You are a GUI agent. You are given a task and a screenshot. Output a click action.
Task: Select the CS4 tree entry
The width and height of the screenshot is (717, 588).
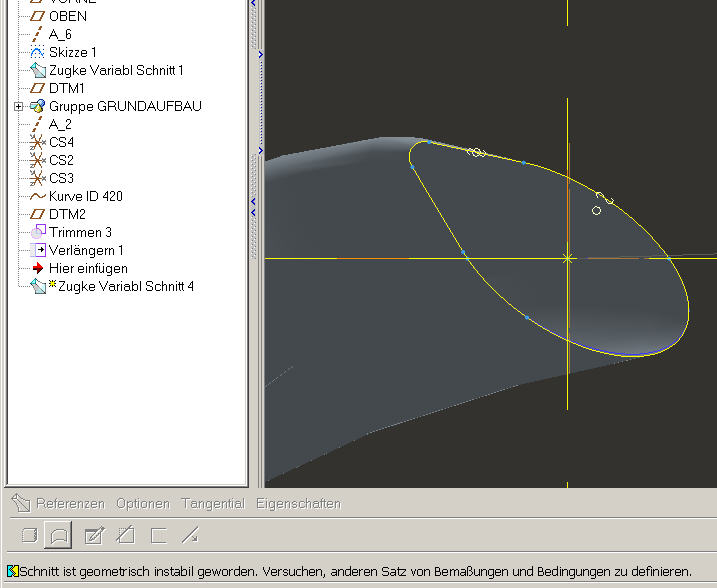pos(61,142)
